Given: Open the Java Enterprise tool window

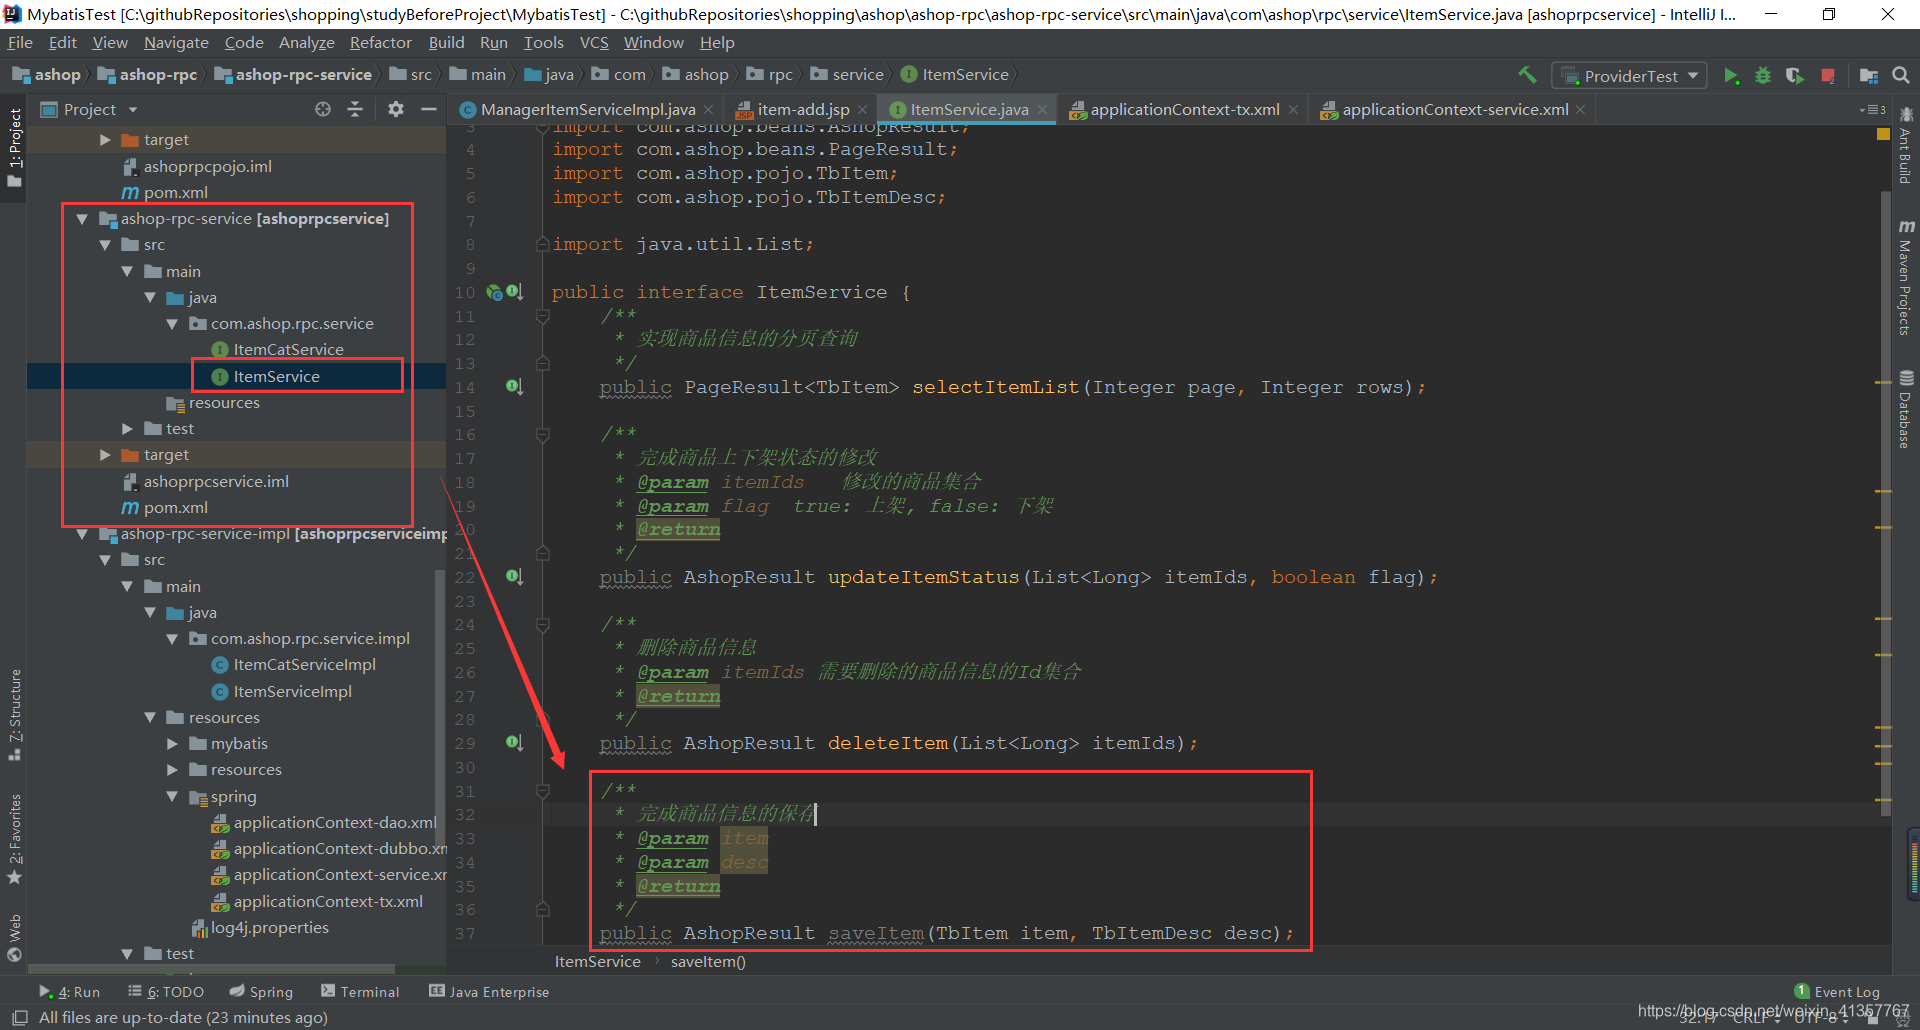Looking at the screenshot, I should point(489,992).
